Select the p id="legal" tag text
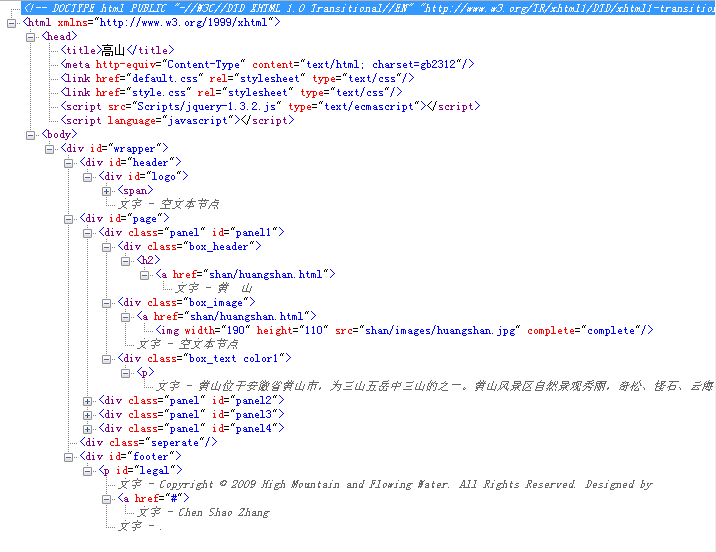716x552 pixels. (x=141, y=470)
